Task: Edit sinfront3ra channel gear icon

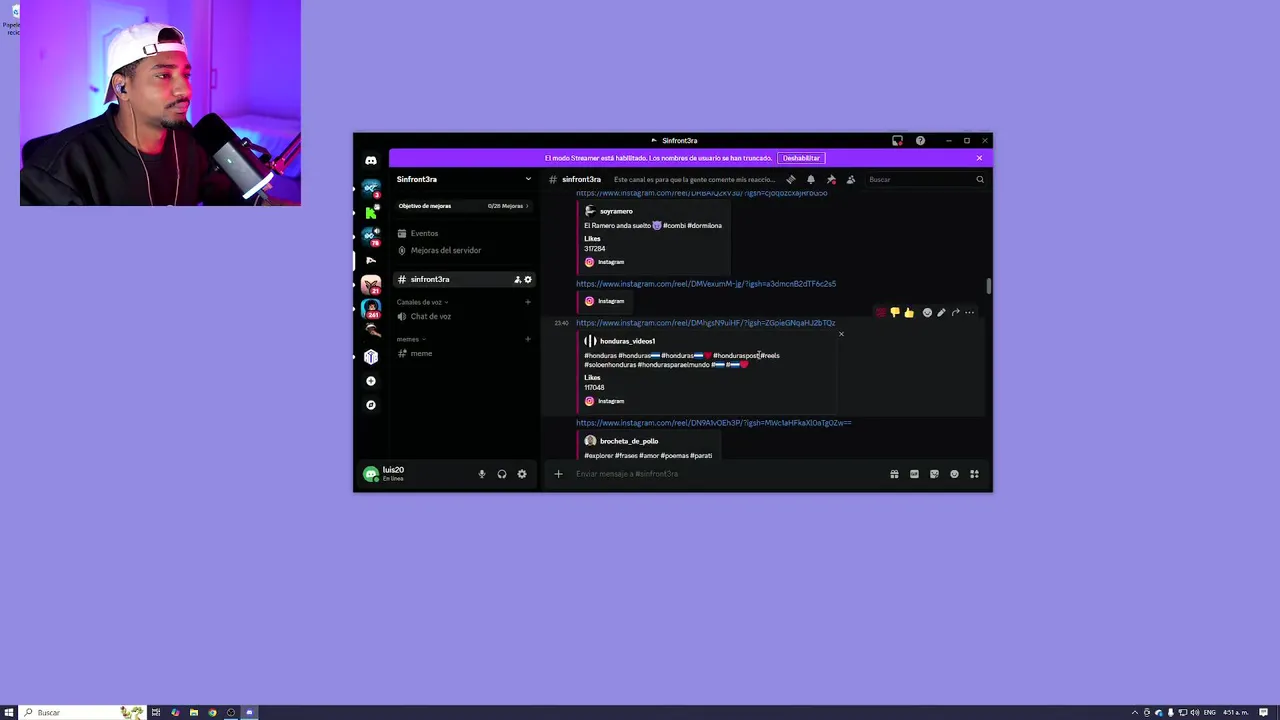Action: (528, 280)
